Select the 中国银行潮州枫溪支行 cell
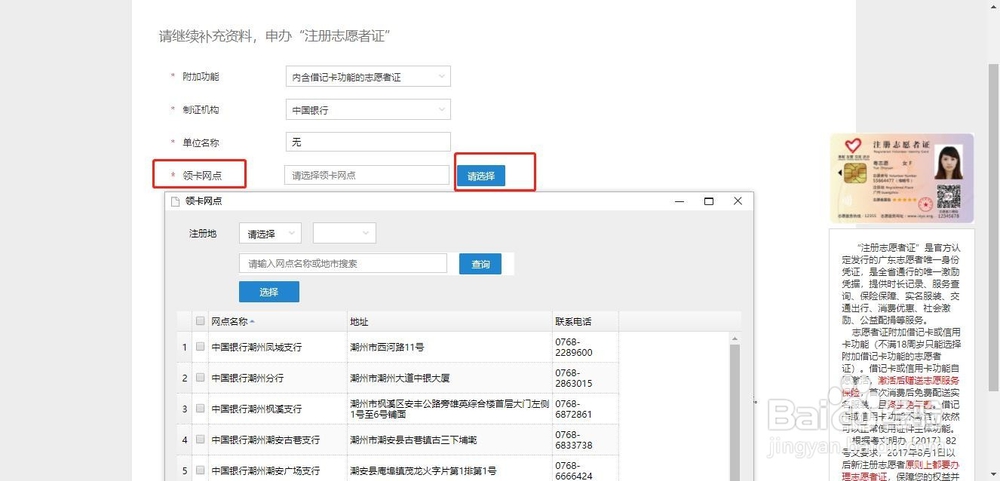 pyautogui.click(x=277, y=409)
